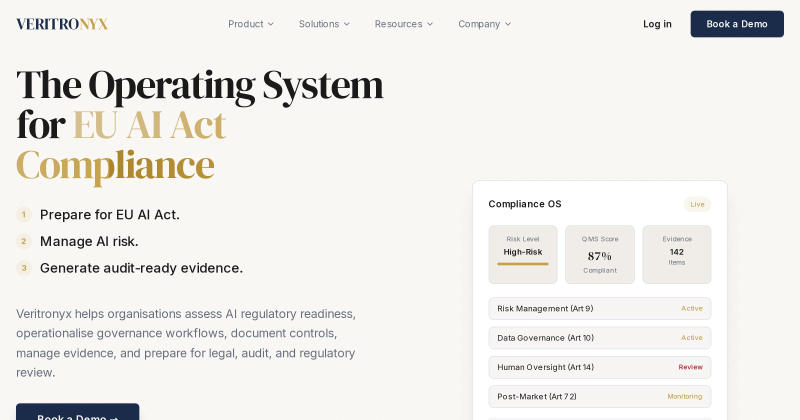
Task: Click the number 1 step badge
Action: 23,214
